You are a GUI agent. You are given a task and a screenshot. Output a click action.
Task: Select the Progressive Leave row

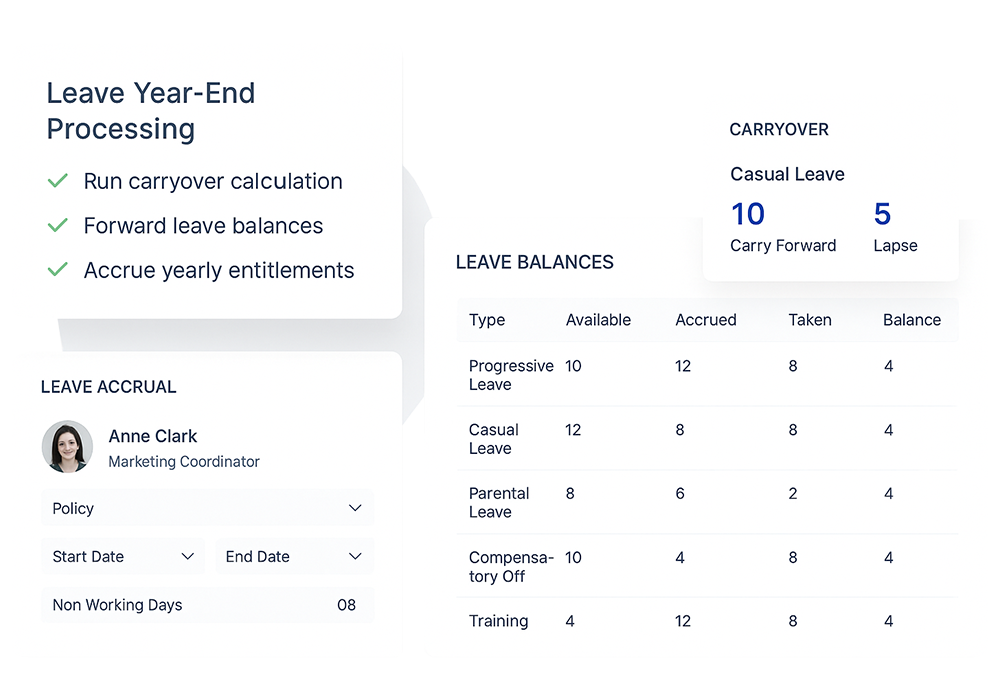click(x=510, y=375)
